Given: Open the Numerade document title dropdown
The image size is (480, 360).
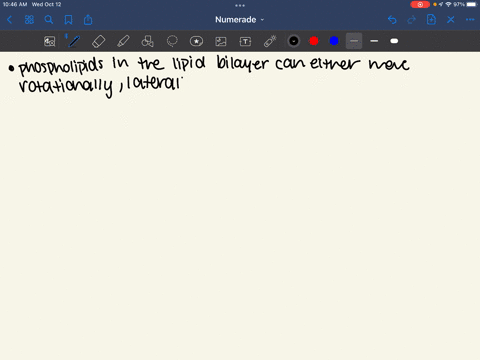Looking at the screenshot, I should point(240,20).
